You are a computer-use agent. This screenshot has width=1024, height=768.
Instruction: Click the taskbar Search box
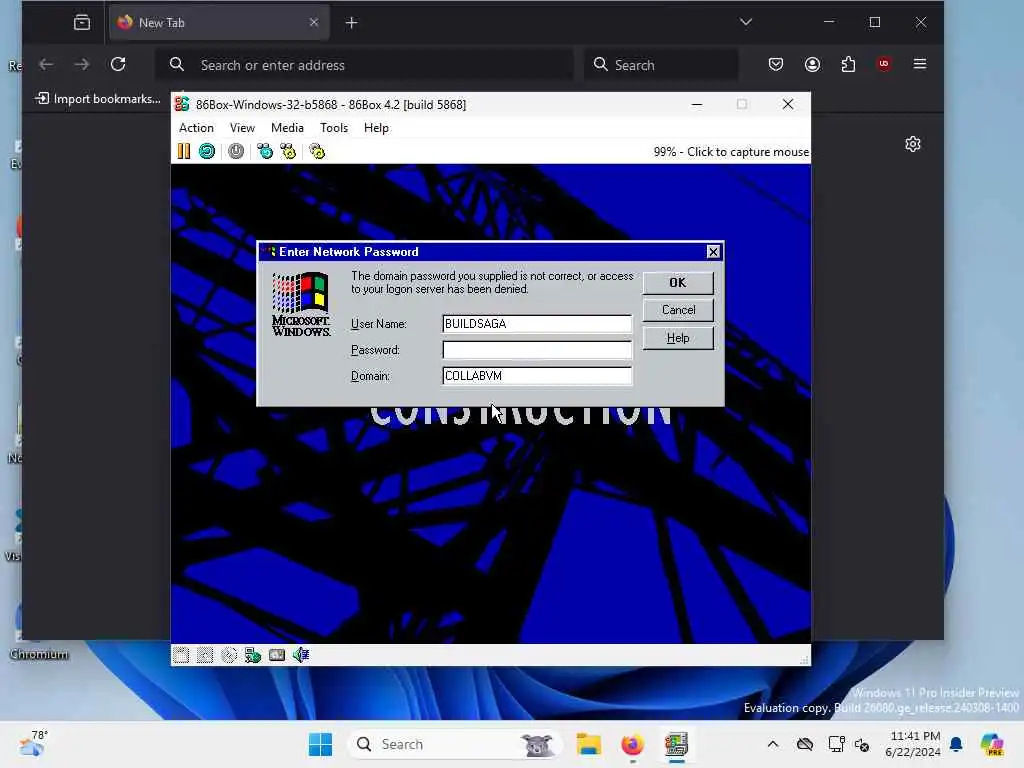click(x=455, y=744)
